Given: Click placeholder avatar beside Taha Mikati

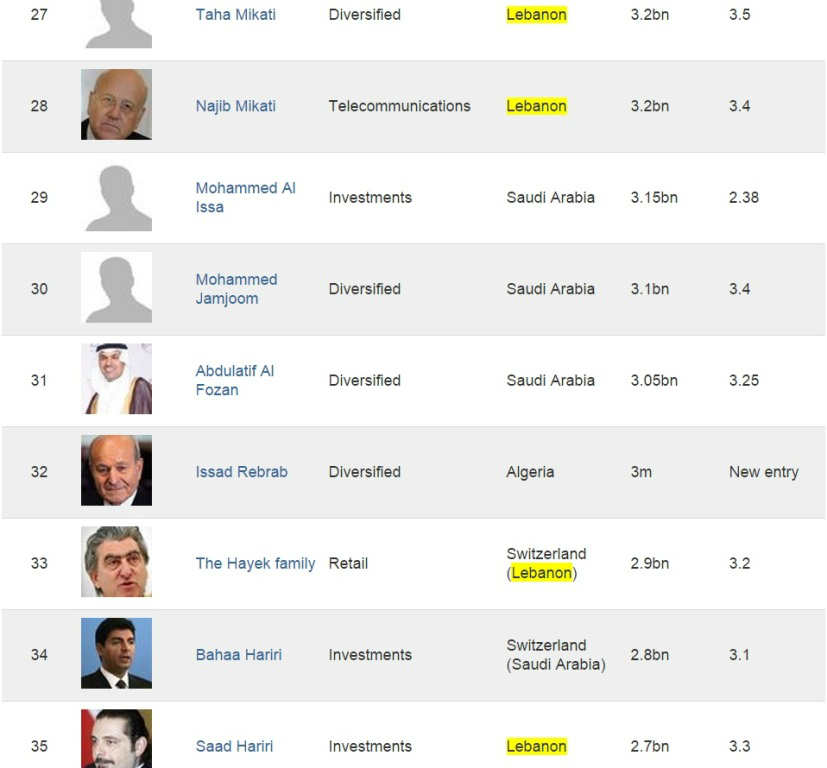Looking at the screenshot, I should (116, 22).
